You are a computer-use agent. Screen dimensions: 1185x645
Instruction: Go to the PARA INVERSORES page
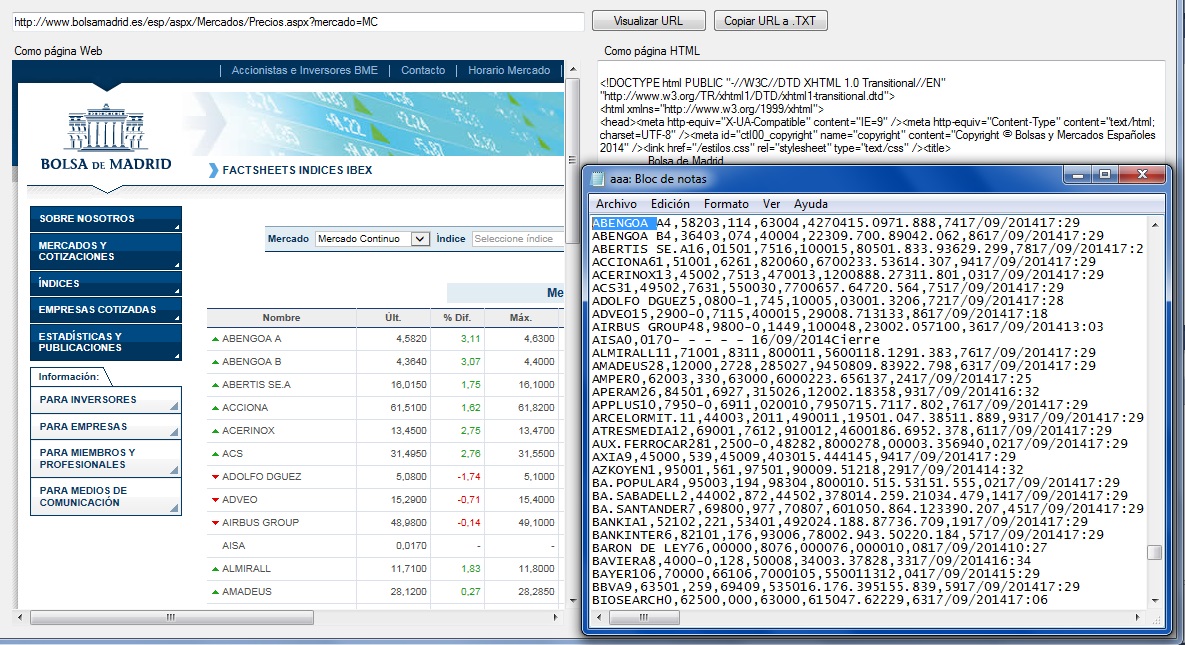[x=106, y=399]
